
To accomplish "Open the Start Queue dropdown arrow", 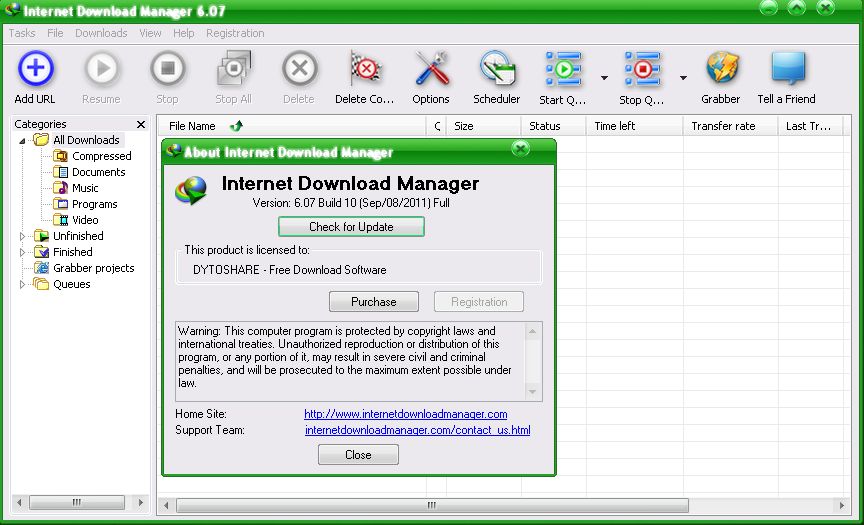I will coord(604,78).
